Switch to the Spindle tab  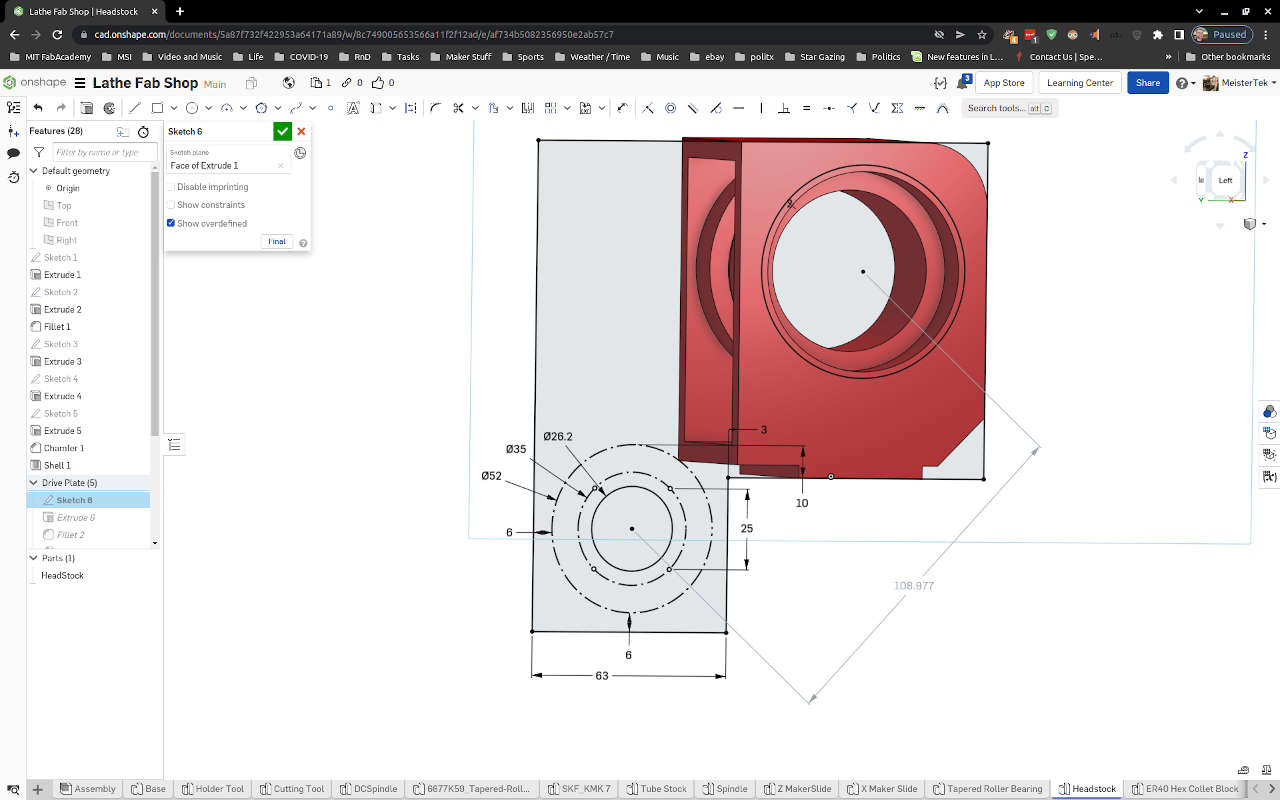click(724, 789)
